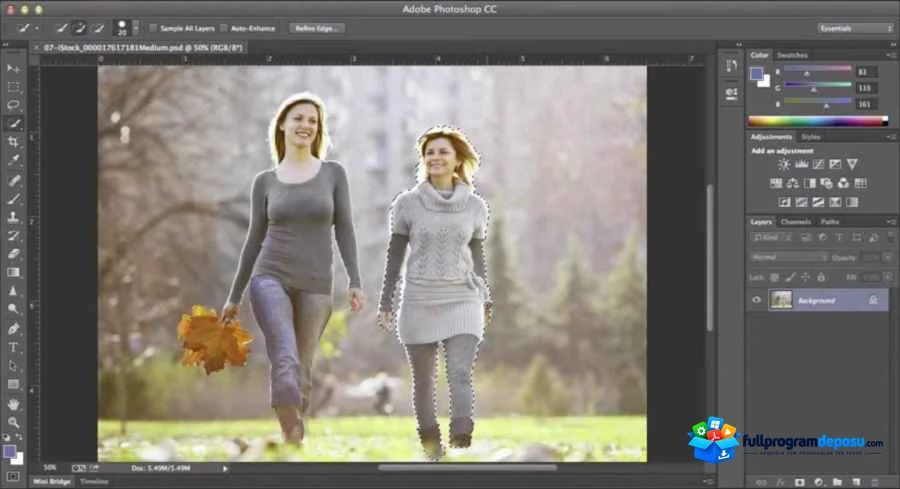Enable Subtract from selection mode
900x489 pixels.
98,28
